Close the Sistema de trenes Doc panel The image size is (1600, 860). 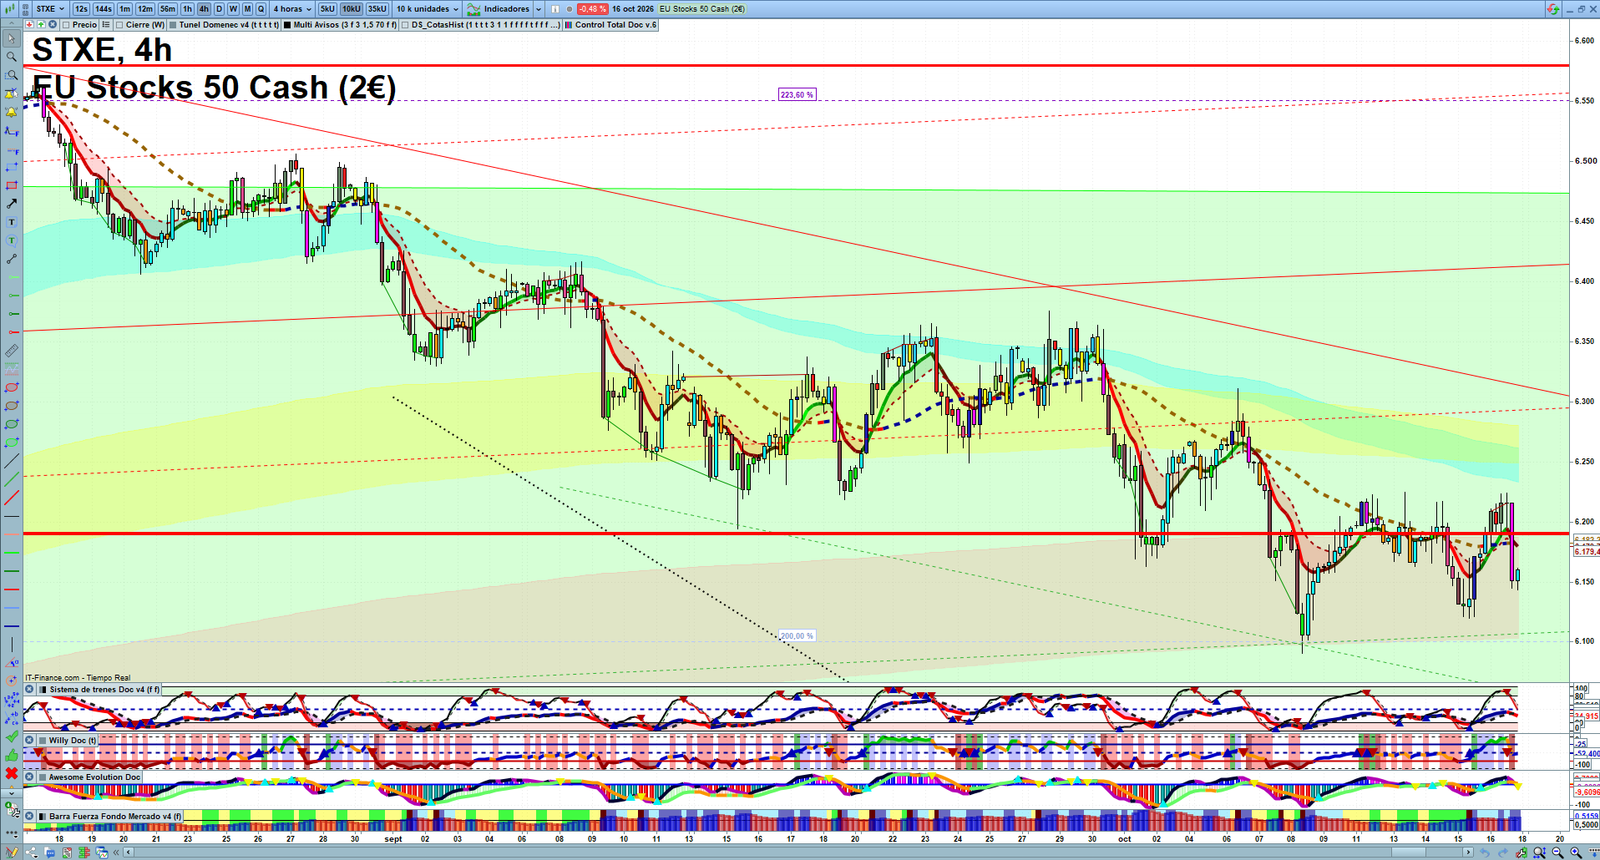coord(30,689)
